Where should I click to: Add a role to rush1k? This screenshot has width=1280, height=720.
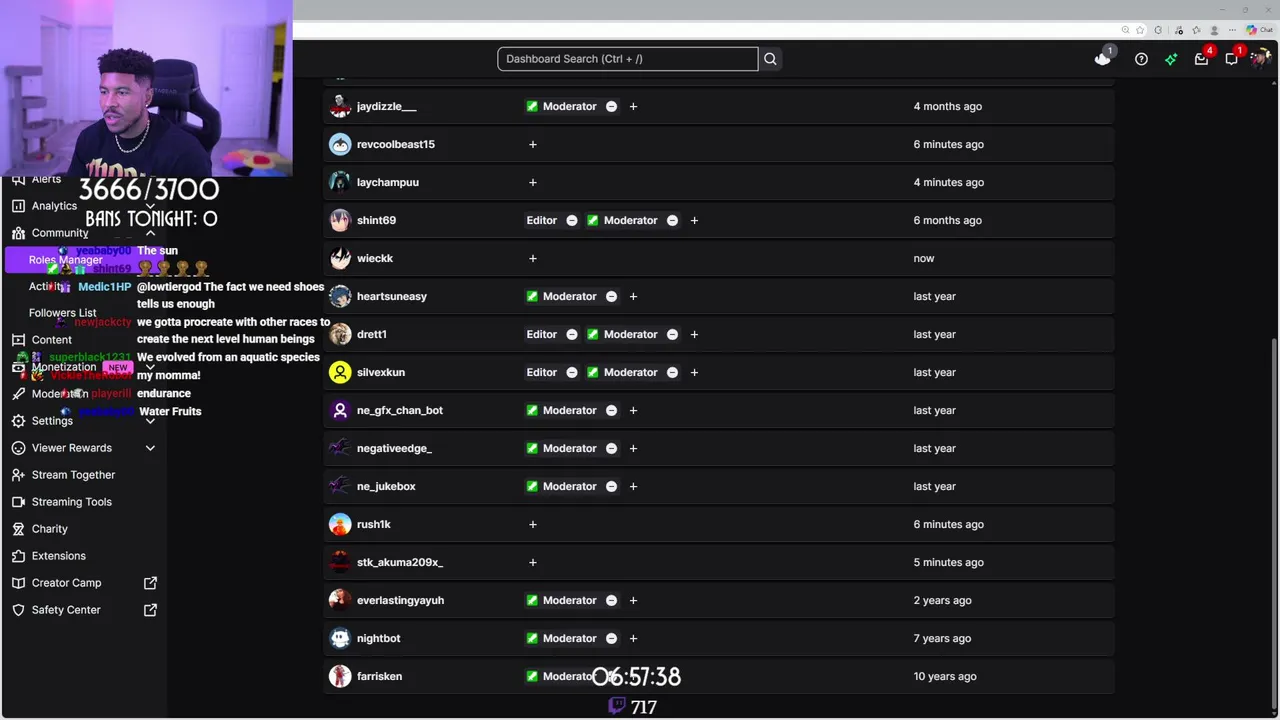533,524
